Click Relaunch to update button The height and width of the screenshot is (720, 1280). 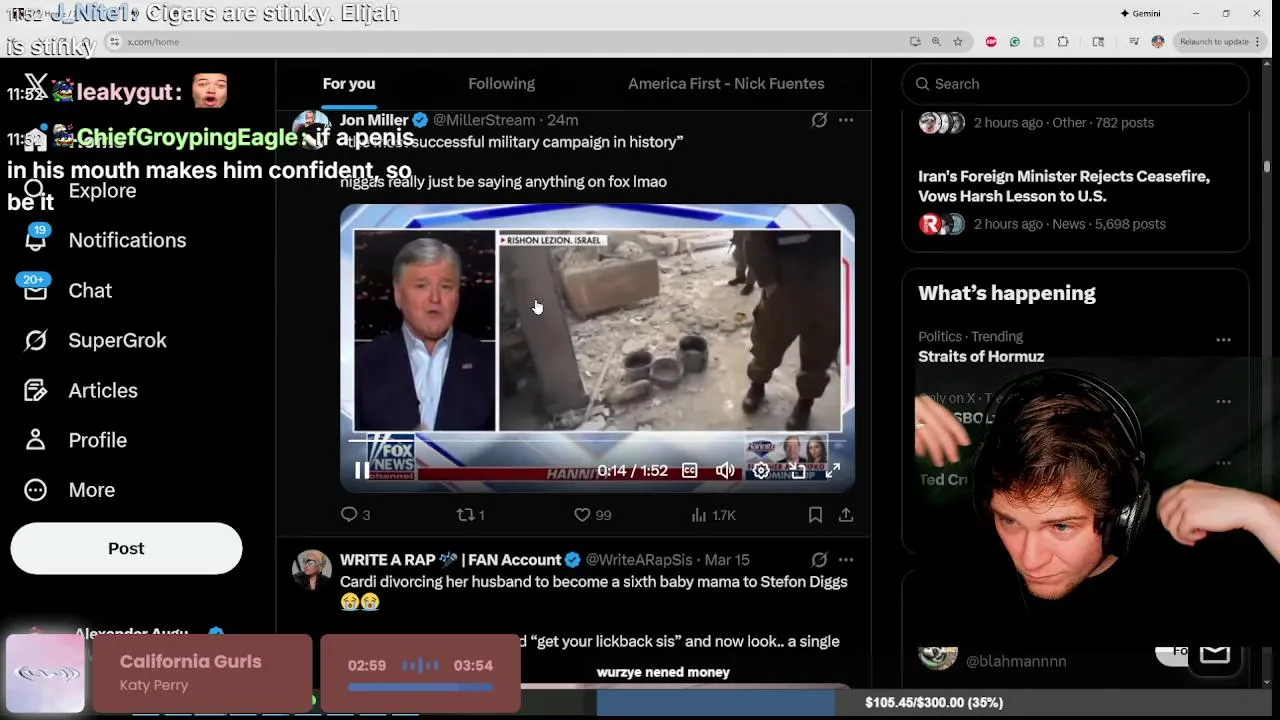[x=1213, y=42]
